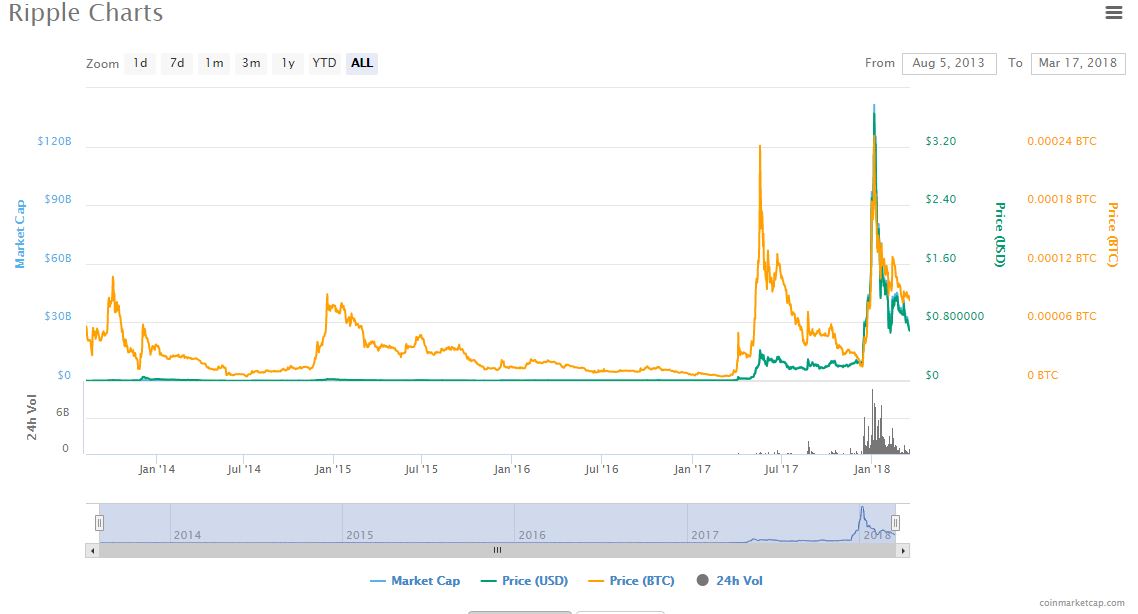Viewport: 1138px width, 614px height.
Task: Click the Jul '16 axis label
Action: tap(602, 470)
